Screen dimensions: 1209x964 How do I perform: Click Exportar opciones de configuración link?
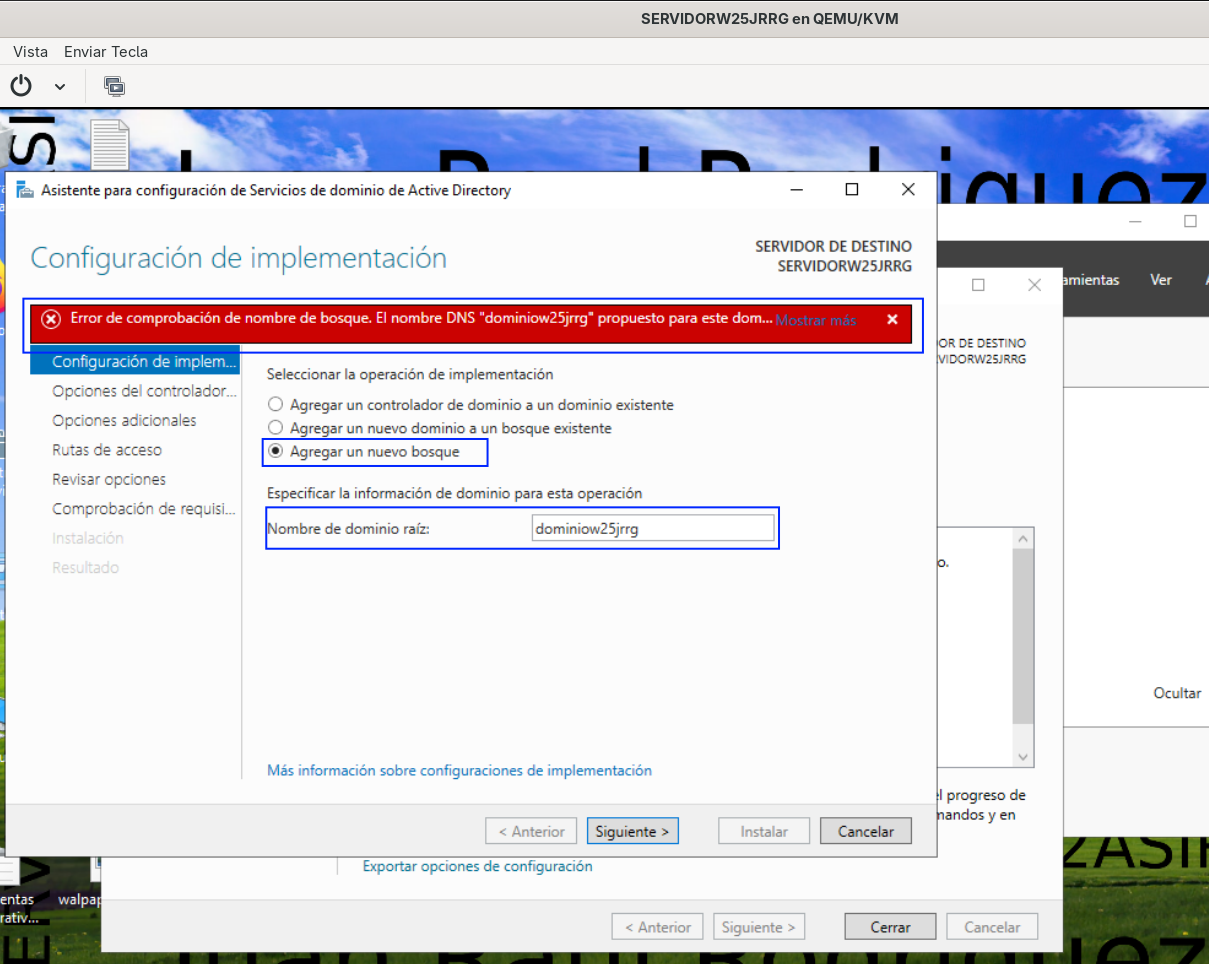pos(477,866)
